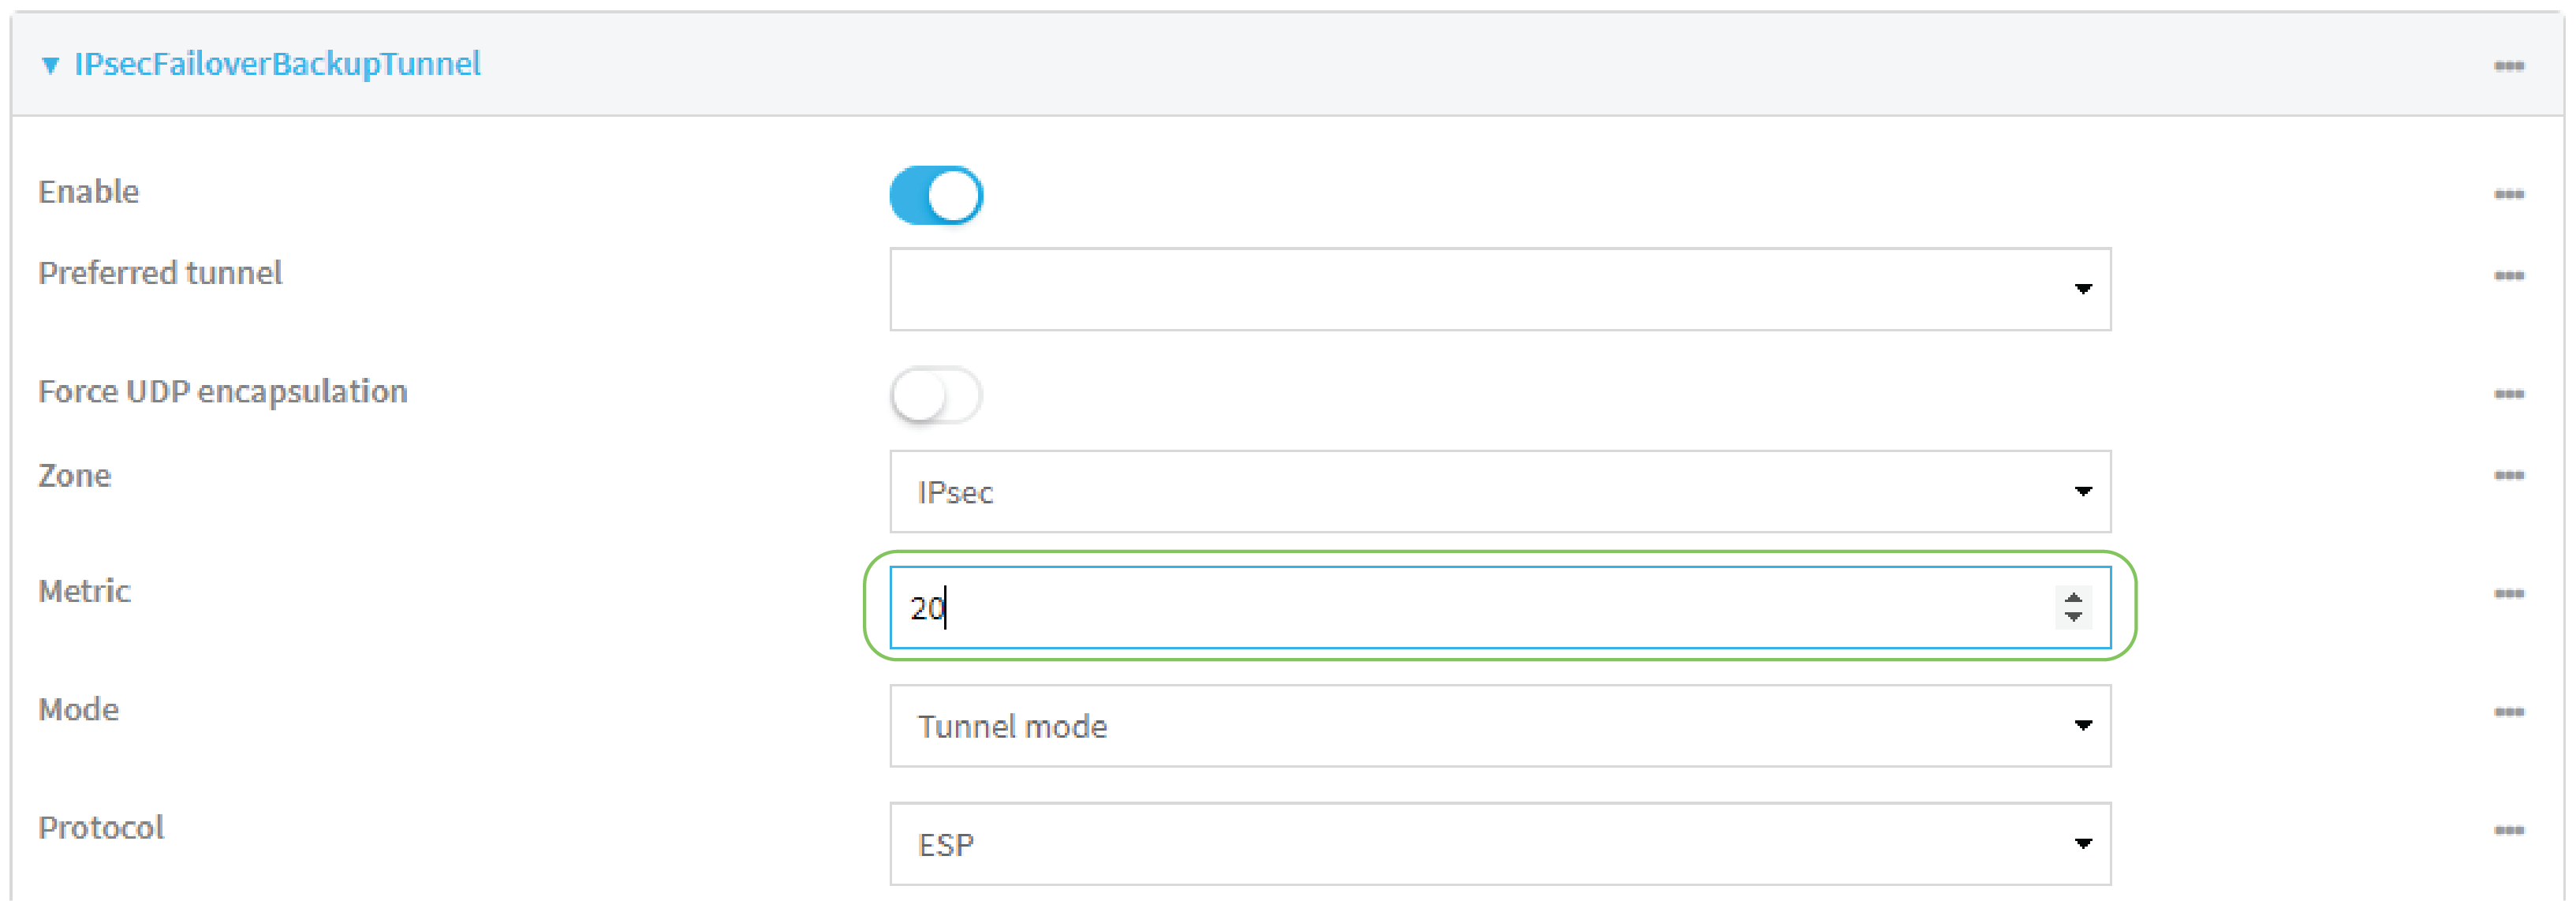Image resolution: width=2576 pixels, height=901 pixels.
Task: Open the Preferred tunnel dropdown
Action: (x=2083, y=289)
